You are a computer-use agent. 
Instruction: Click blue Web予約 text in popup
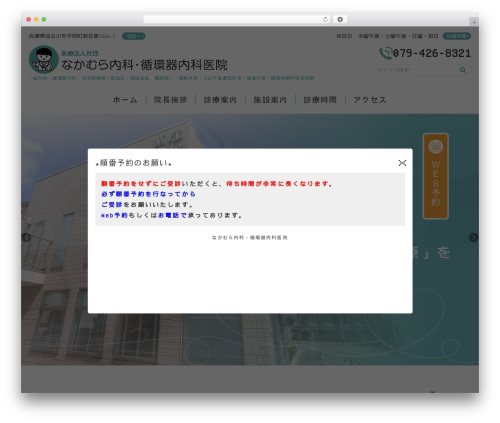pos(114,215)
